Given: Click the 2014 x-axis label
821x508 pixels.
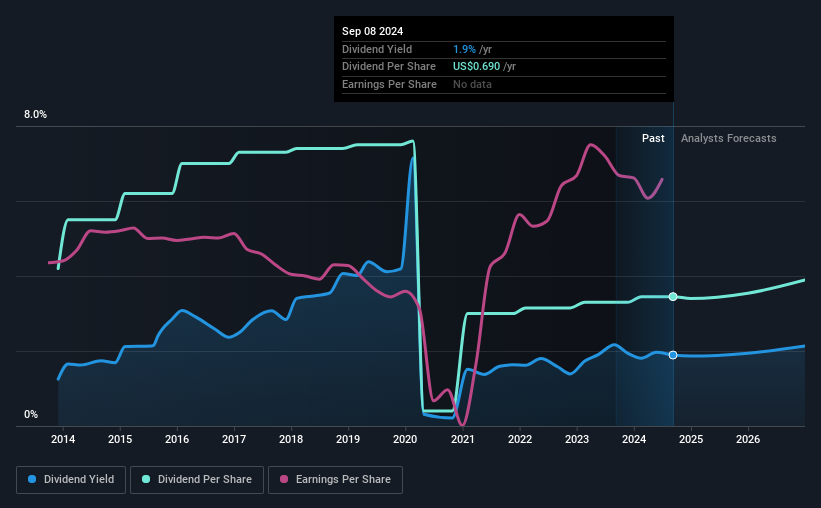Looking at the screenshot, I should (x=63, y=439).
